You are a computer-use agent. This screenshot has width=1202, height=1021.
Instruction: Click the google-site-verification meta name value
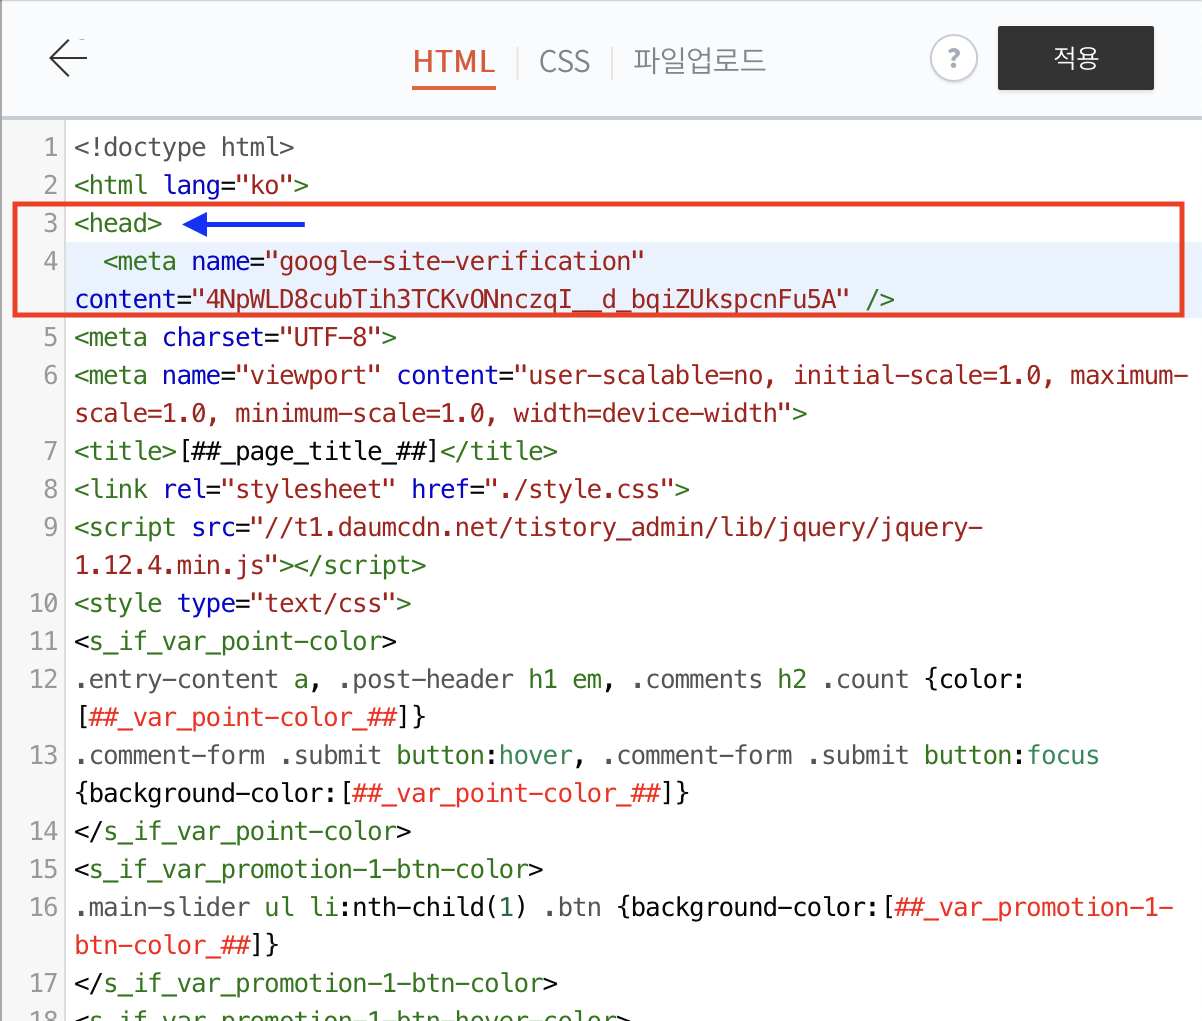click(455, 262)
